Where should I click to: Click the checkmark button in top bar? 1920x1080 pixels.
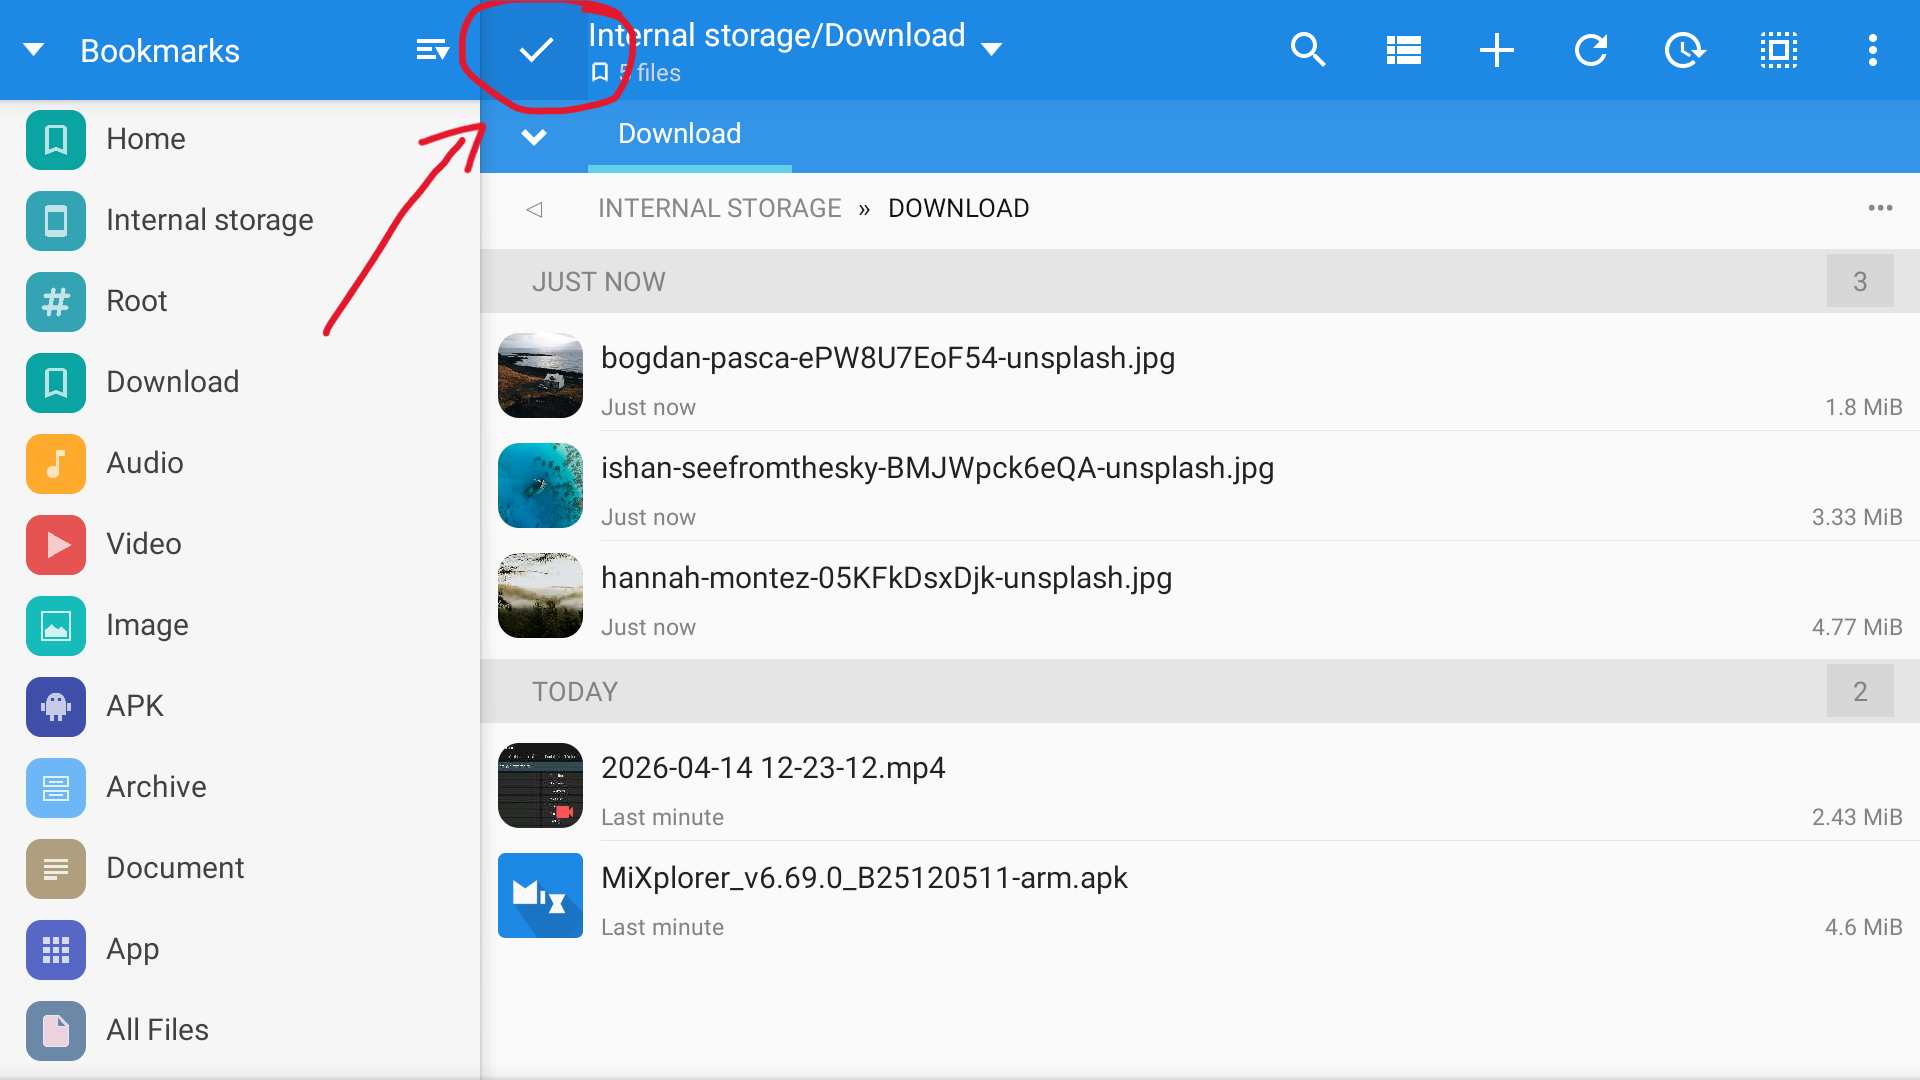[536, 50]
